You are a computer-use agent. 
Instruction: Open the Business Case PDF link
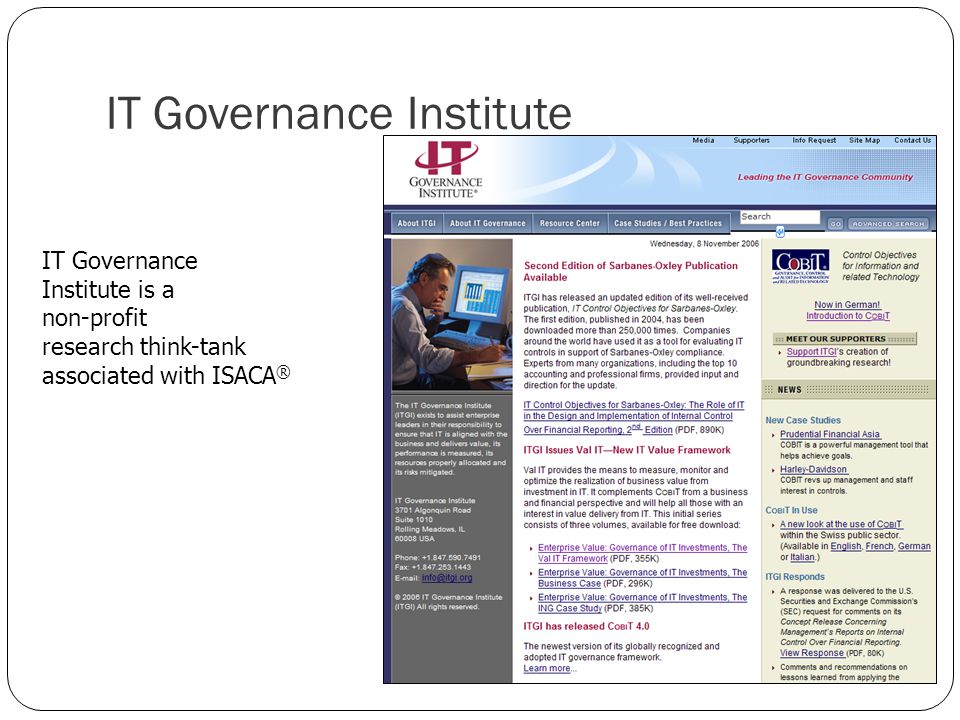pos(642,577)
